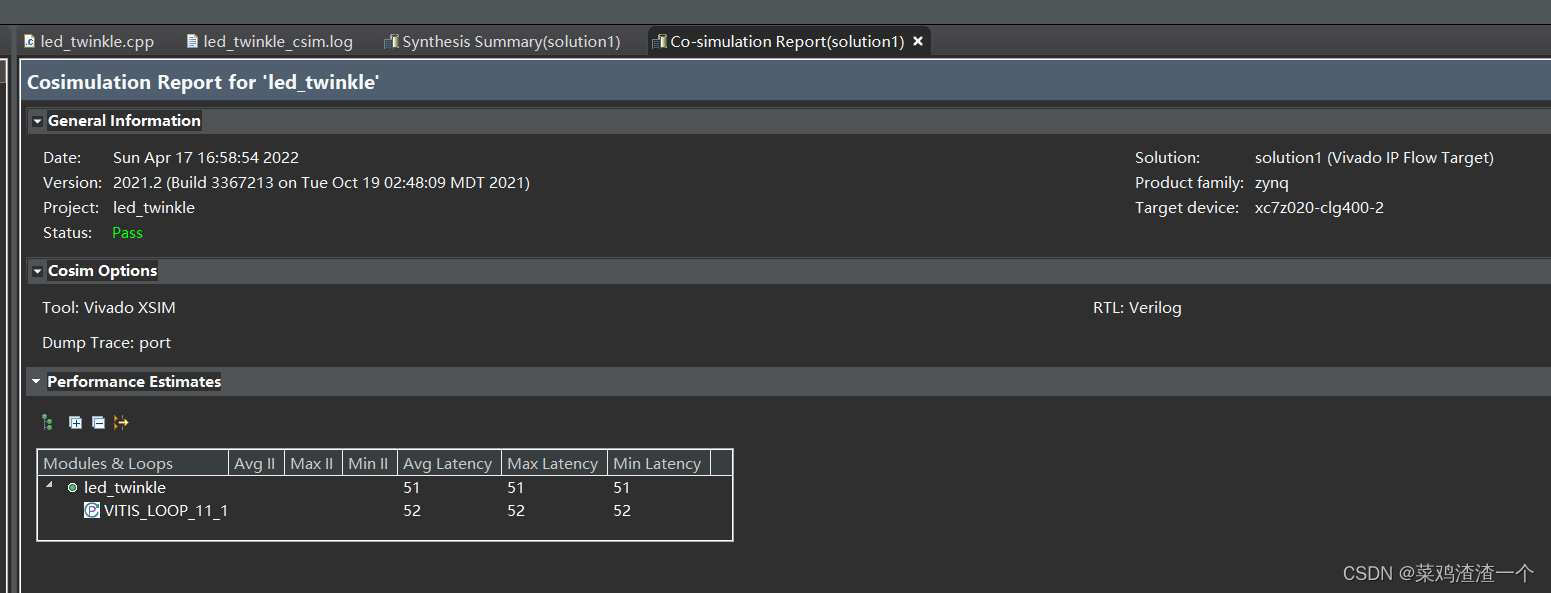Click the Avg Latency value 52
The width and height of the screenshot is (1551, 593).
point(412,510)
